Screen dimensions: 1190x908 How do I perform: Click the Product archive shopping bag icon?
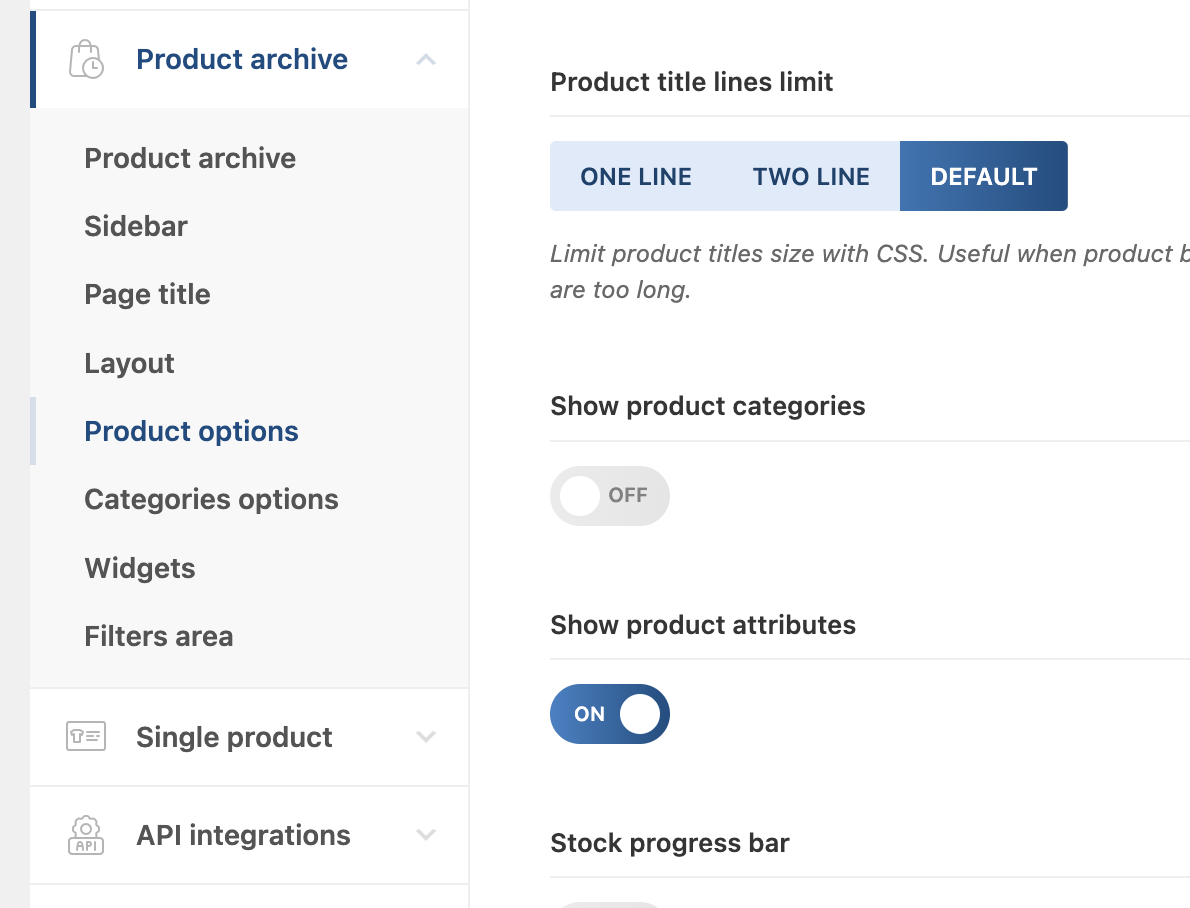(86, 60)
